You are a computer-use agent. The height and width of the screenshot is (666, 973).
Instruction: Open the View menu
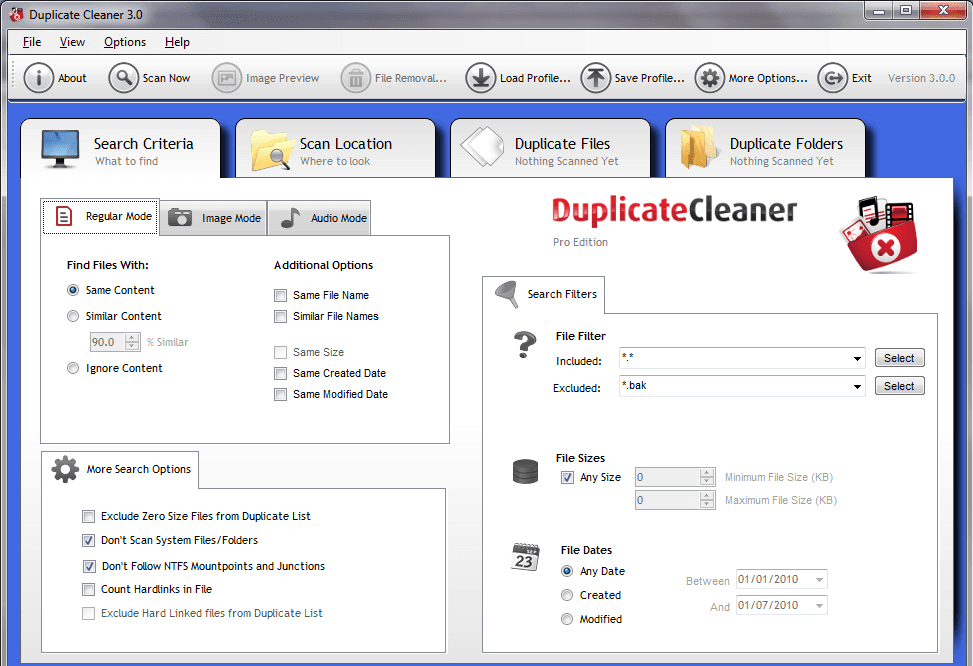[73, 42]
